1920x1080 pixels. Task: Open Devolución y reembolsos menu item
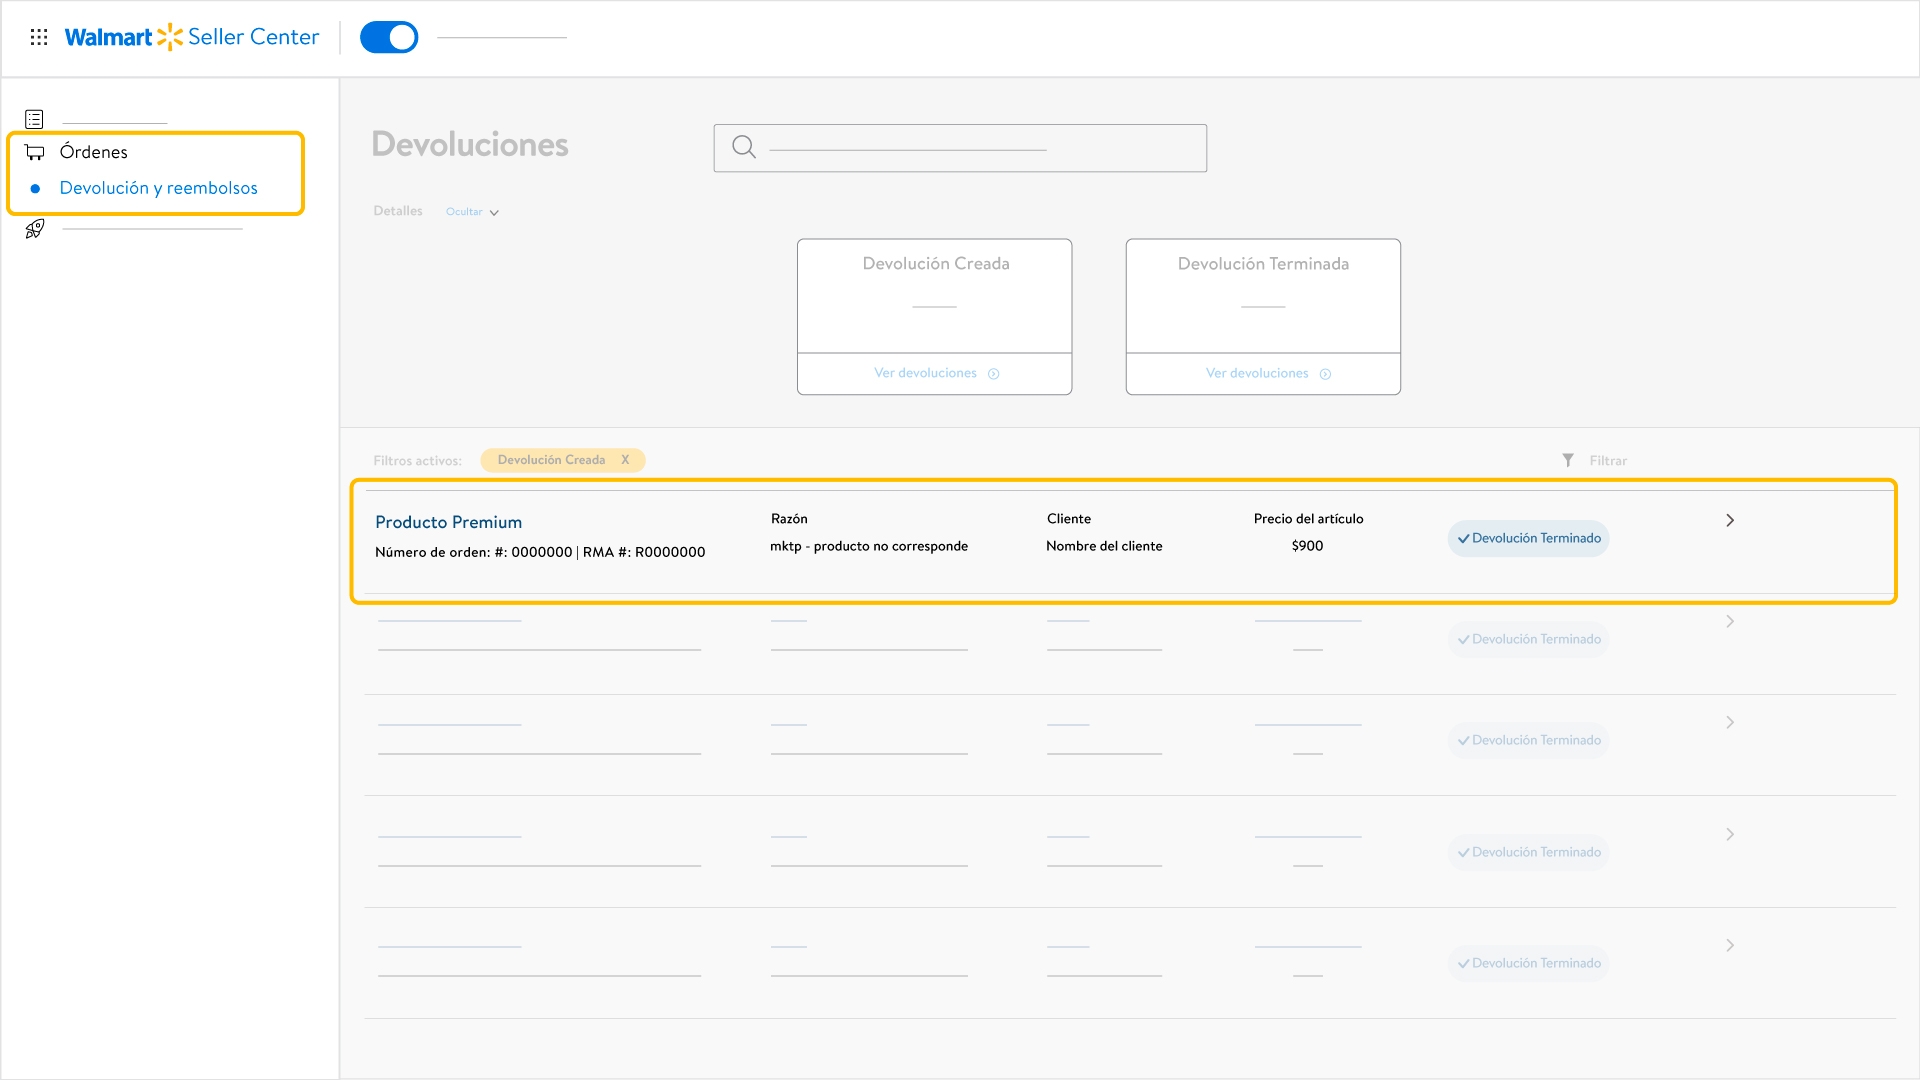tap(158, 188)
